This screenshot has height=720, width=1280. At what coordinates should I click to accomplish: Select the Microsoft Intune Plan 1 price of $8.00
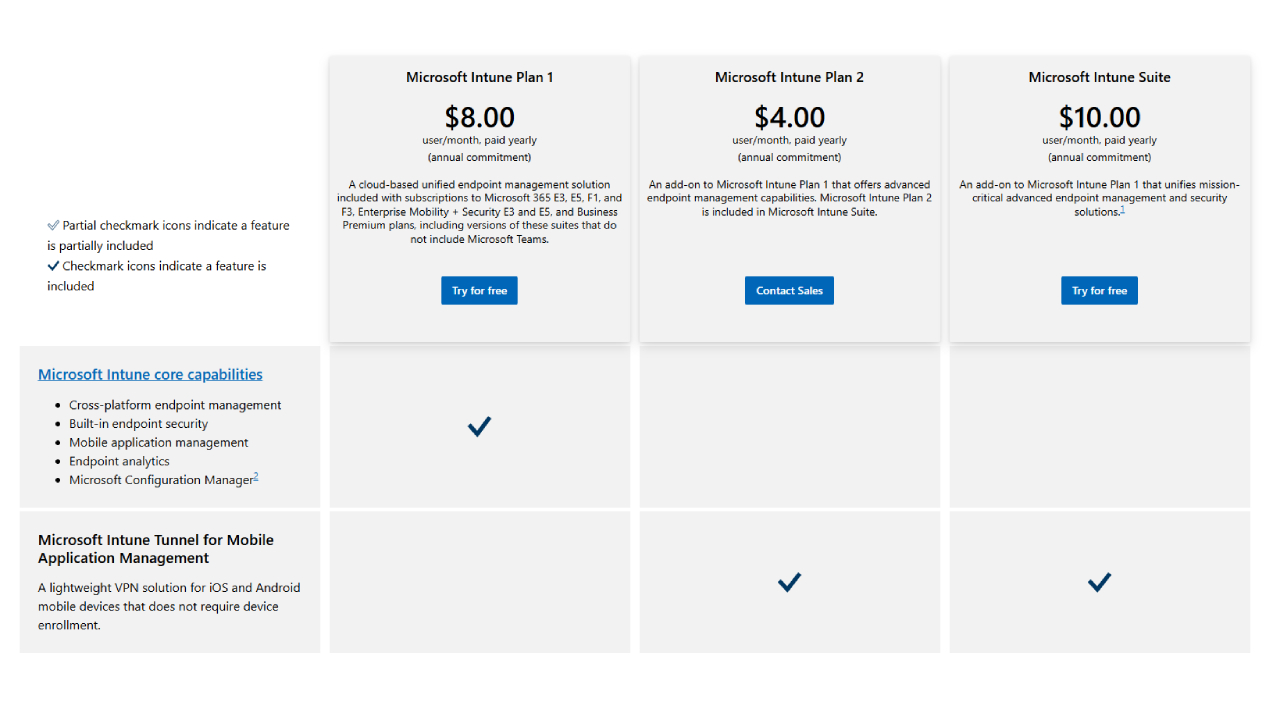[x=479, y=117]
